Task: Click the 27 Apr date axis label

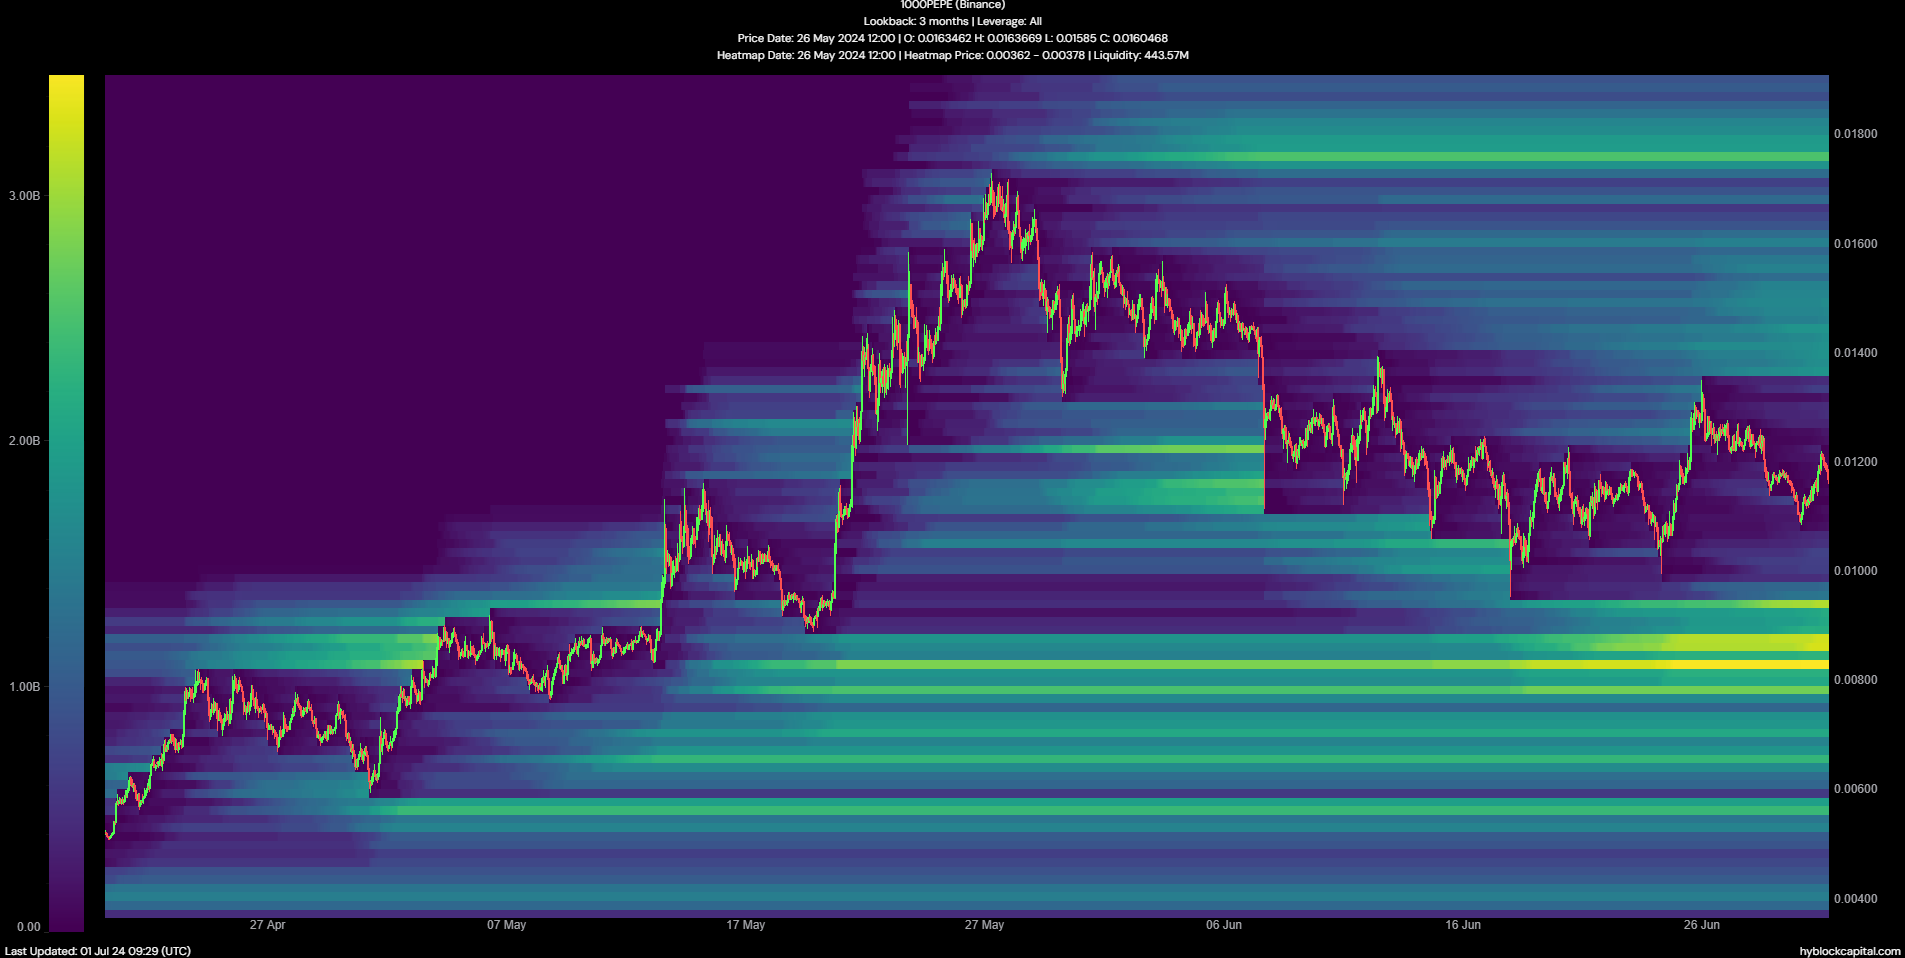Action: [268, 925]
